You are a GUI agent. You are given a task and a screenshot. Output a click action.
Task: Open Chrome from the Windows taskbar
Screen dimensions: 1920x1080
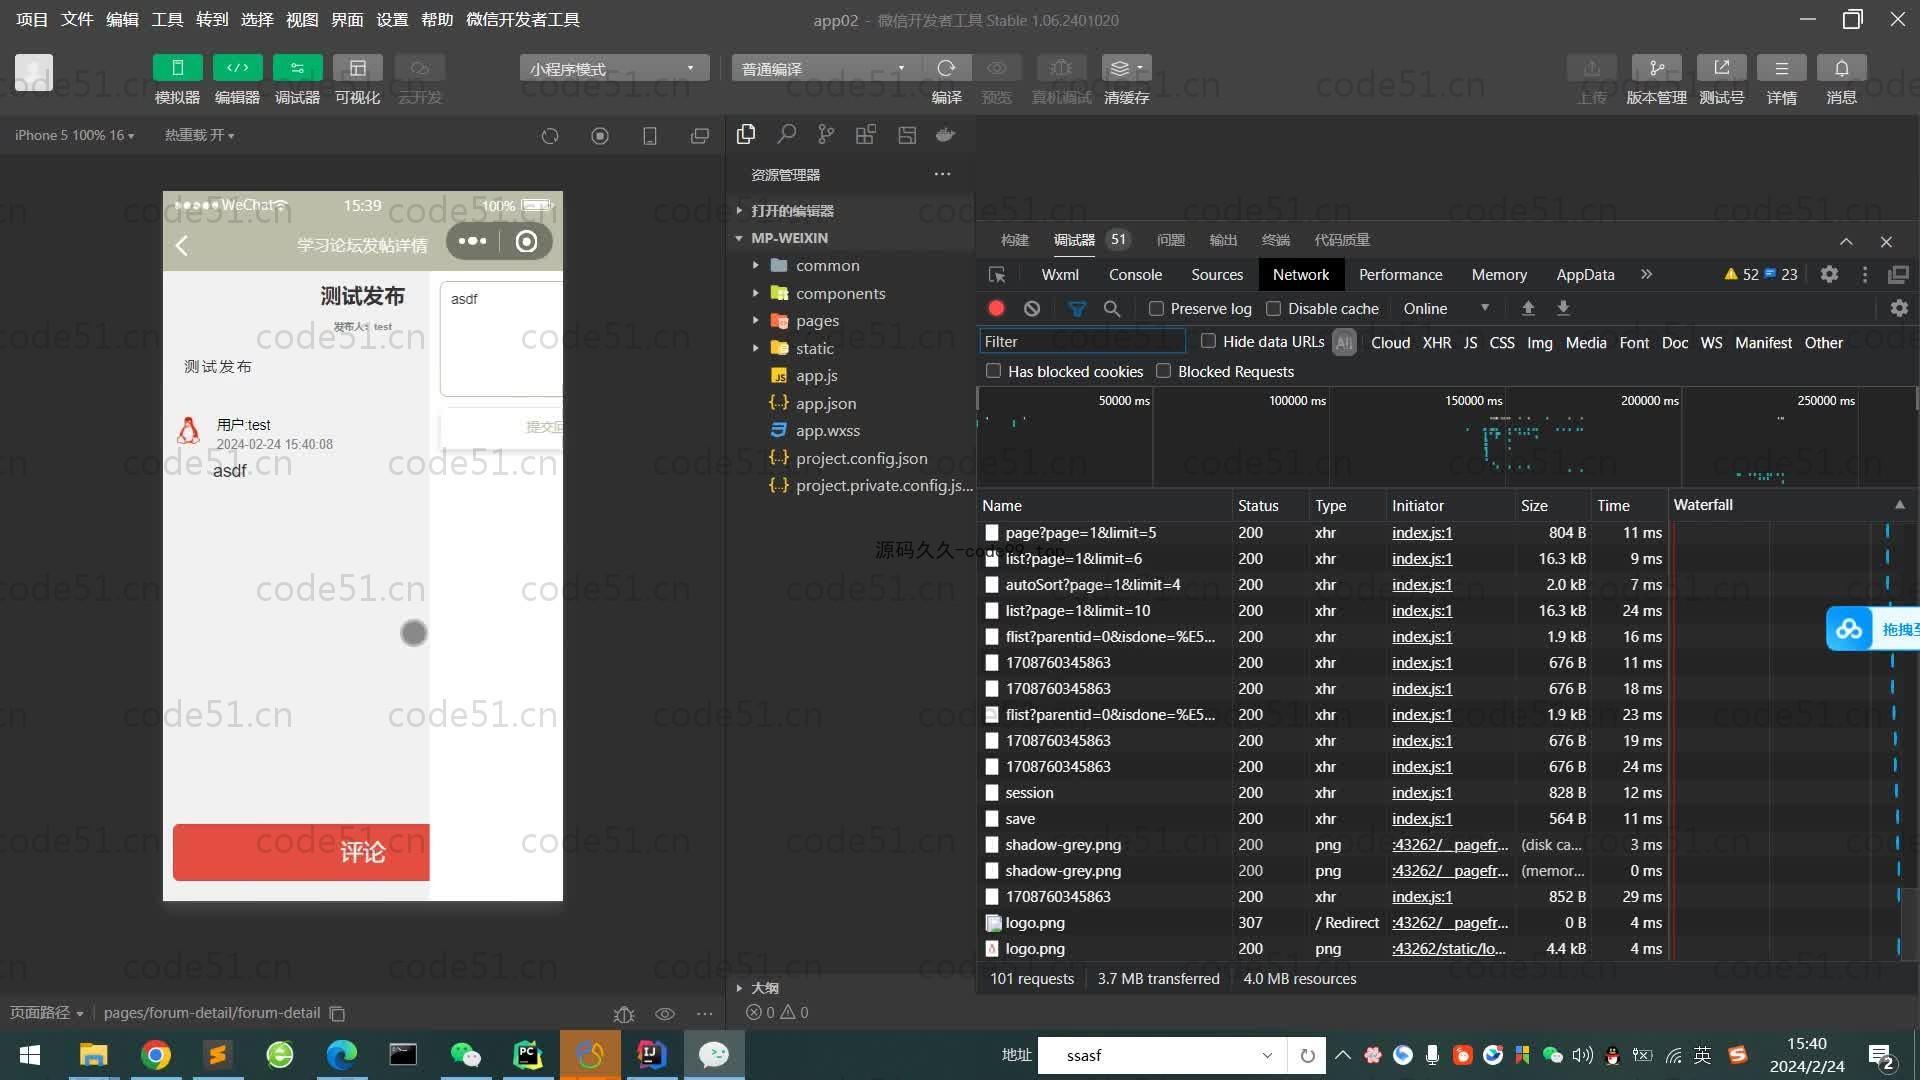[156, 1055]
